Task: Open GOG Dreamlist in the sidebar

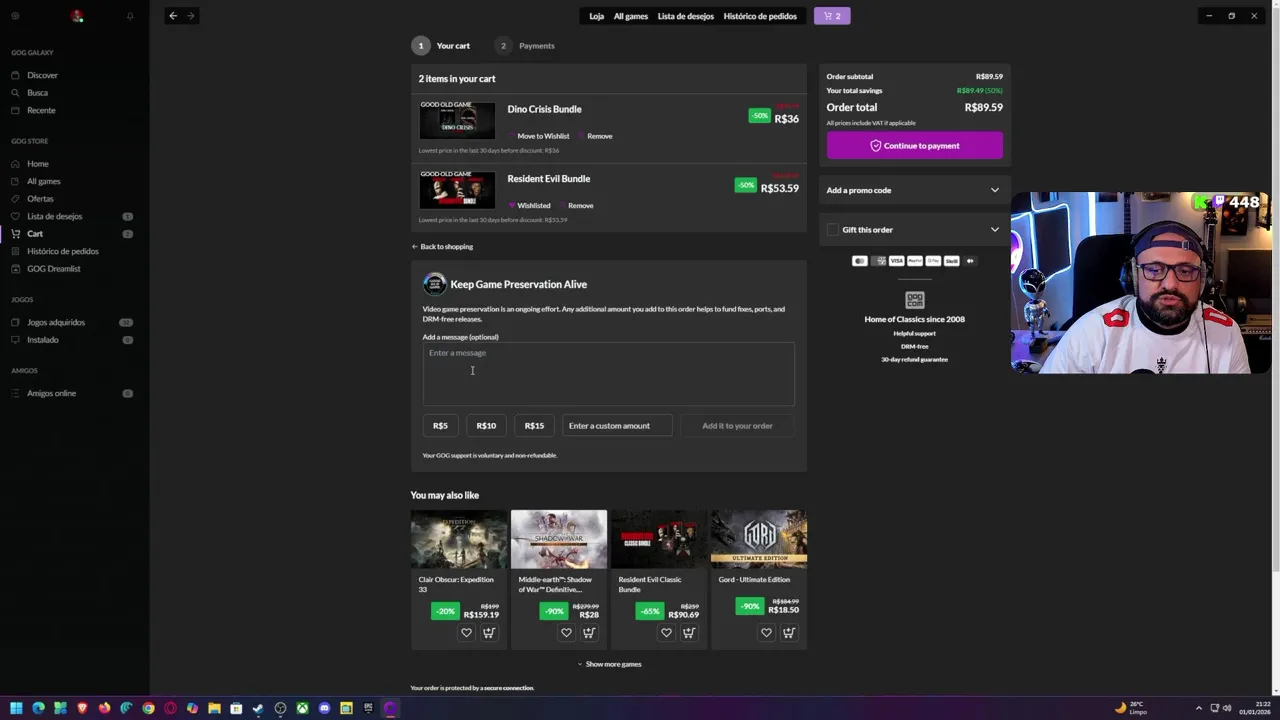Action: coord(53,269)
